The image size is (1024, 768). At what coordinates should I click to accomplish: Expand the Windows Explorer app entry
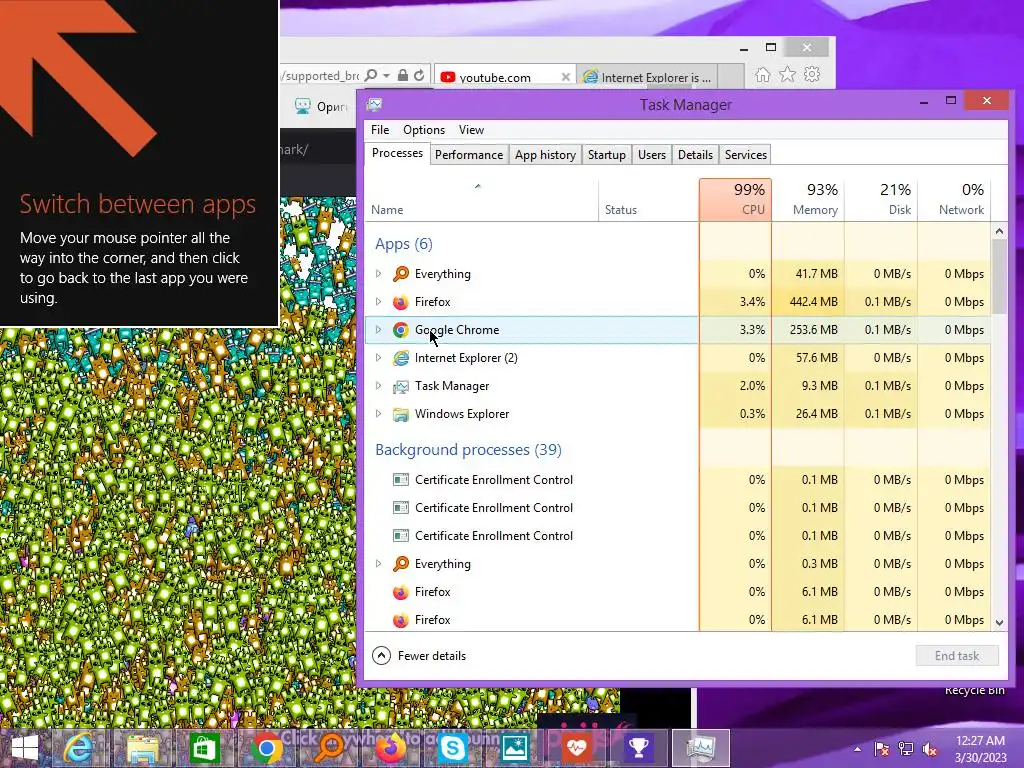[x=378, y=414]
